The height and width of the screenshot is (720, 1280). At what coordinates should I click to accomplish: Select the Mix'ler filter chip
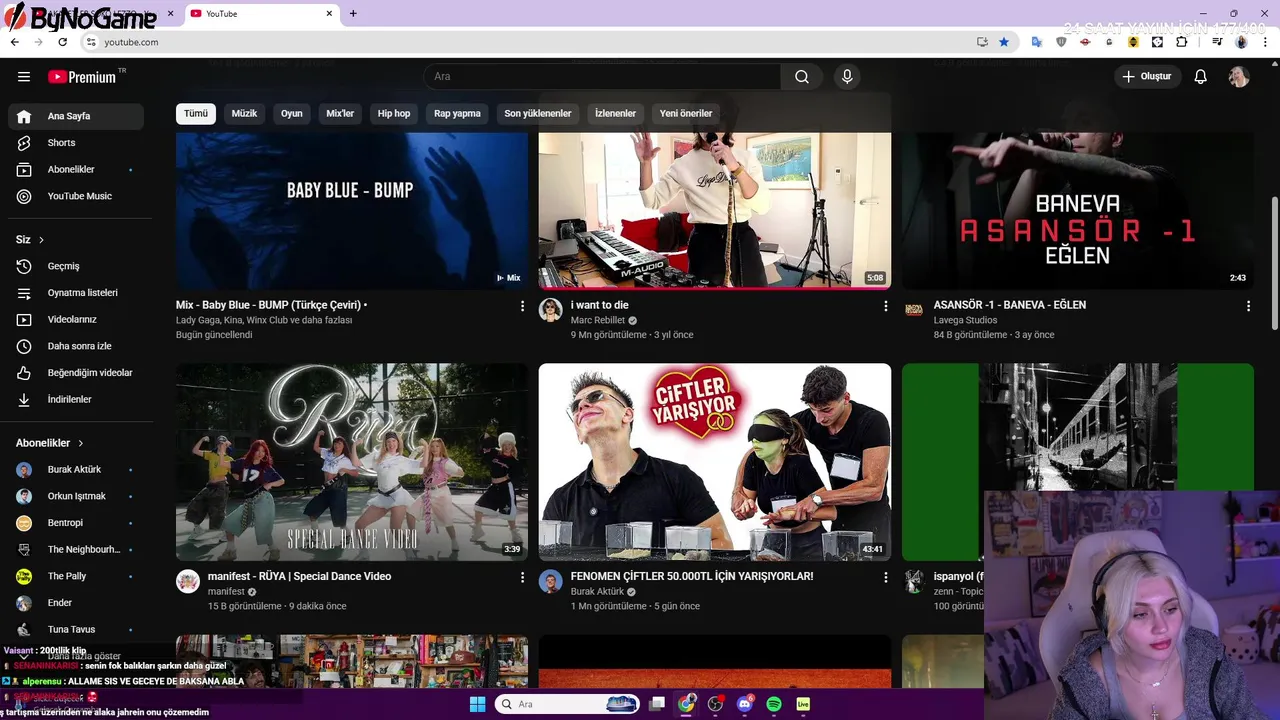[x=340, y=113]
